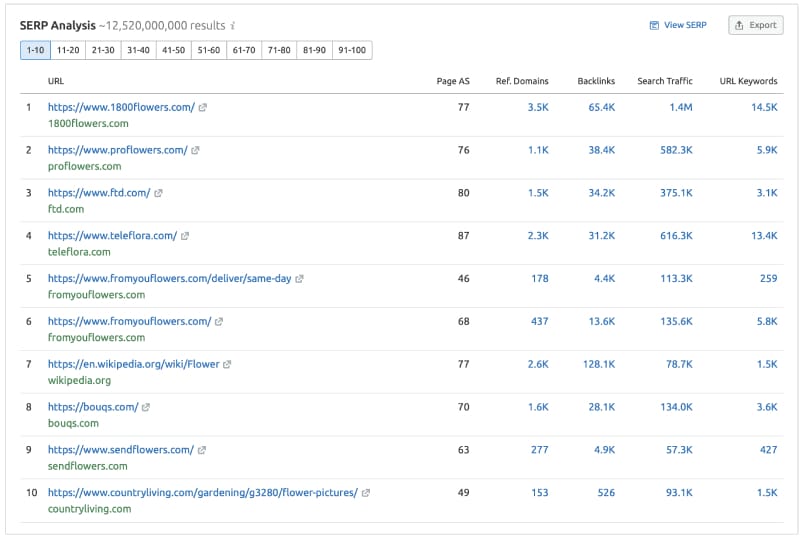Click 2.3K referring domains for teleflora

[x=538, y=236]
